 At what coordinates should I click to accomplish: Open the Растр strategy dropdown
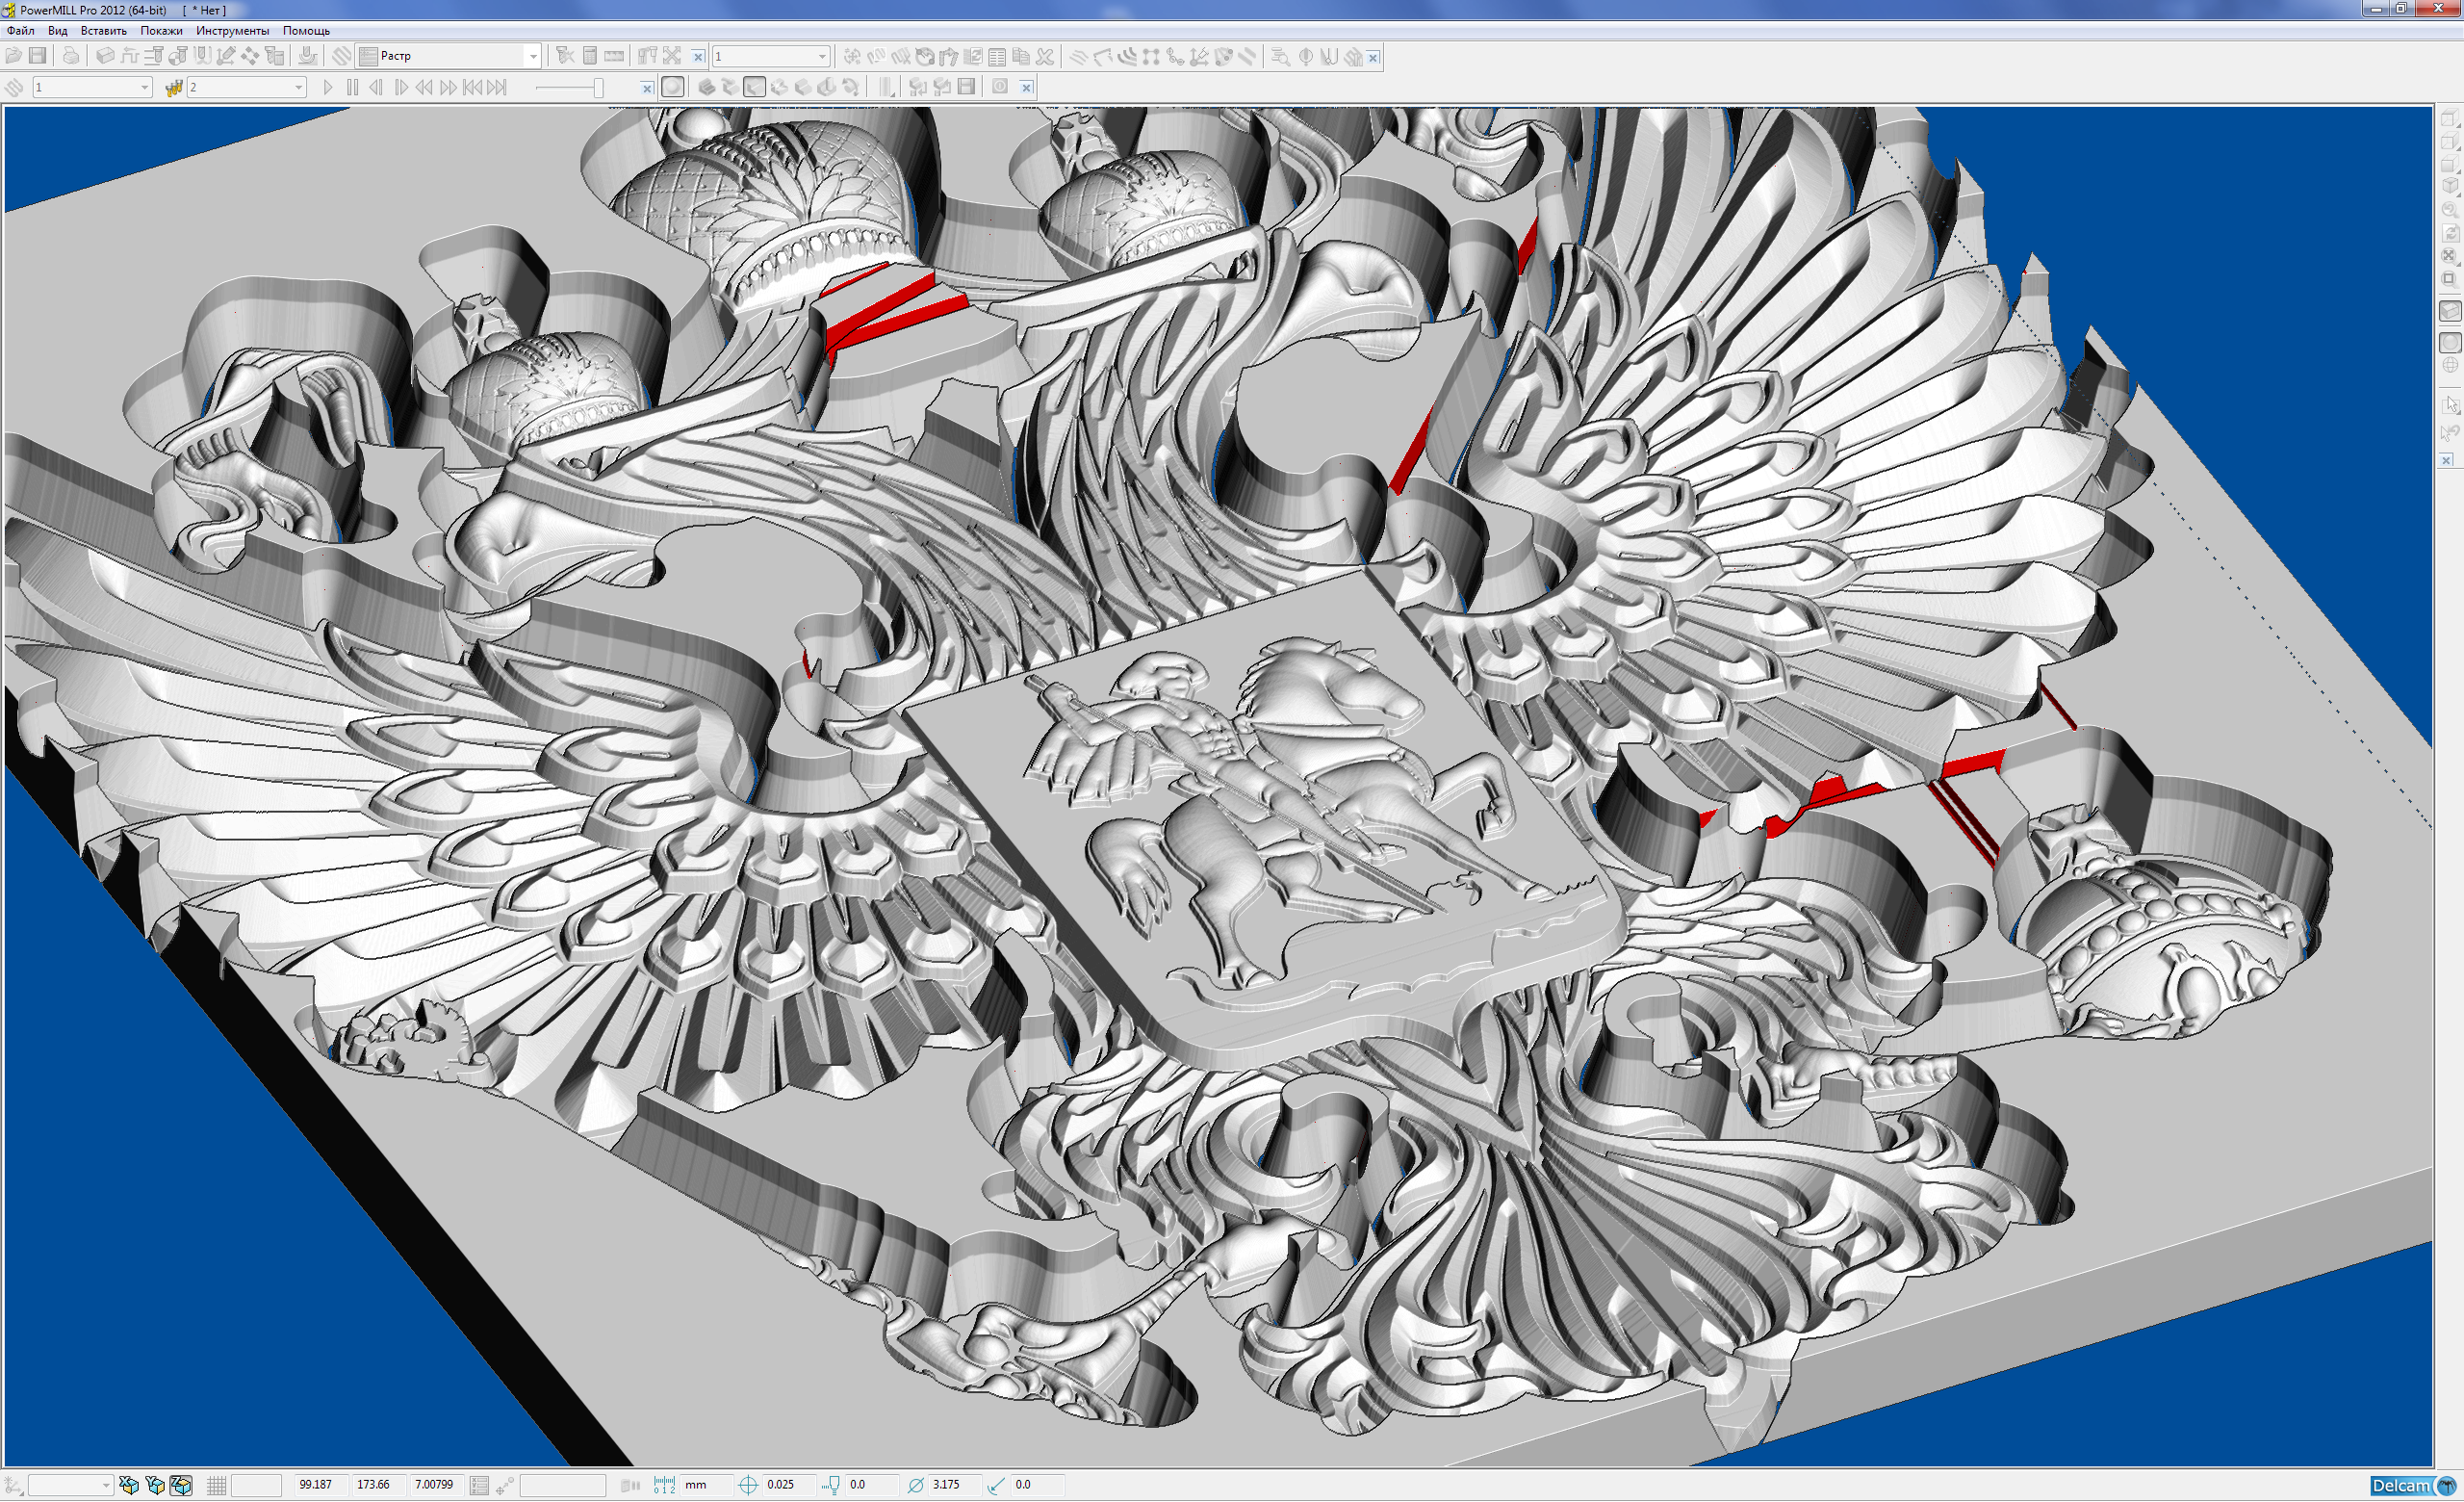point(532,56)
